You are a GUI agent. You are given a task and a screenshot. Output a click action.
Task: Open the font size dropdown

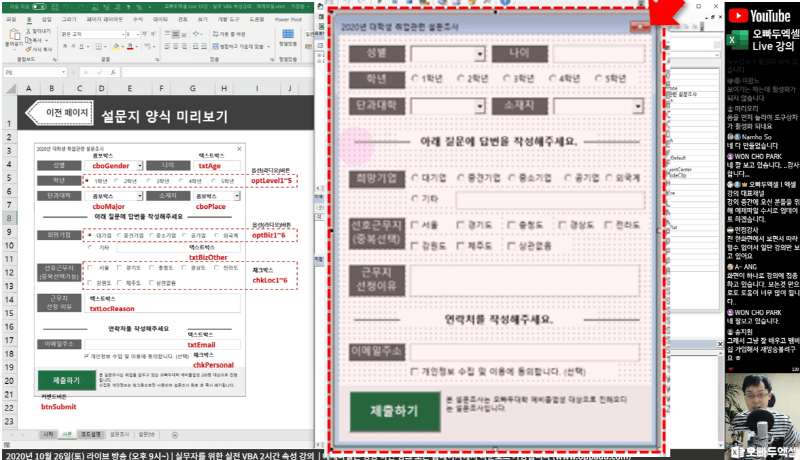click(138, 35)
